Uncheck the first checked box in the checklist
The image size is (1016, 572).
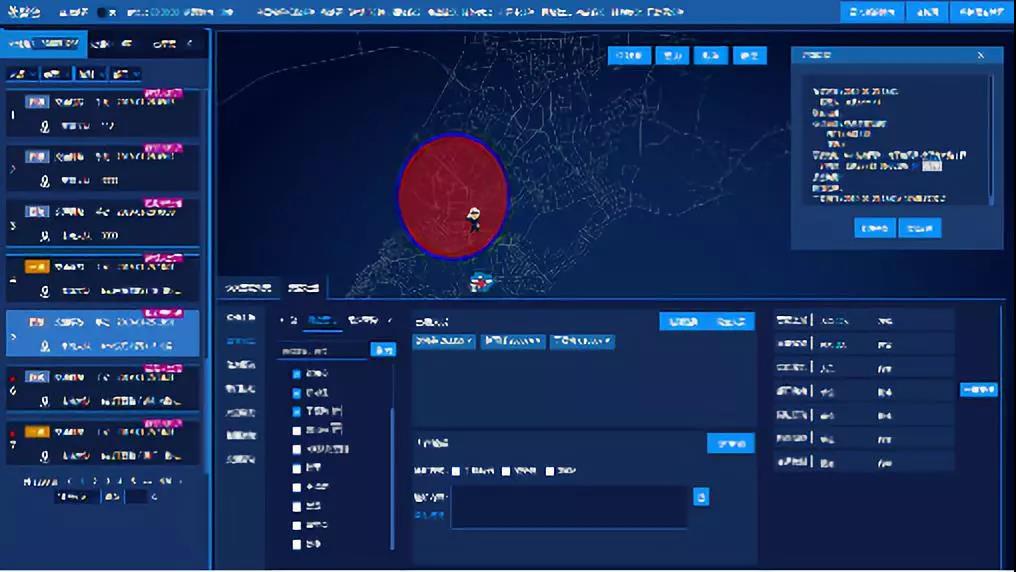[296, 374]
